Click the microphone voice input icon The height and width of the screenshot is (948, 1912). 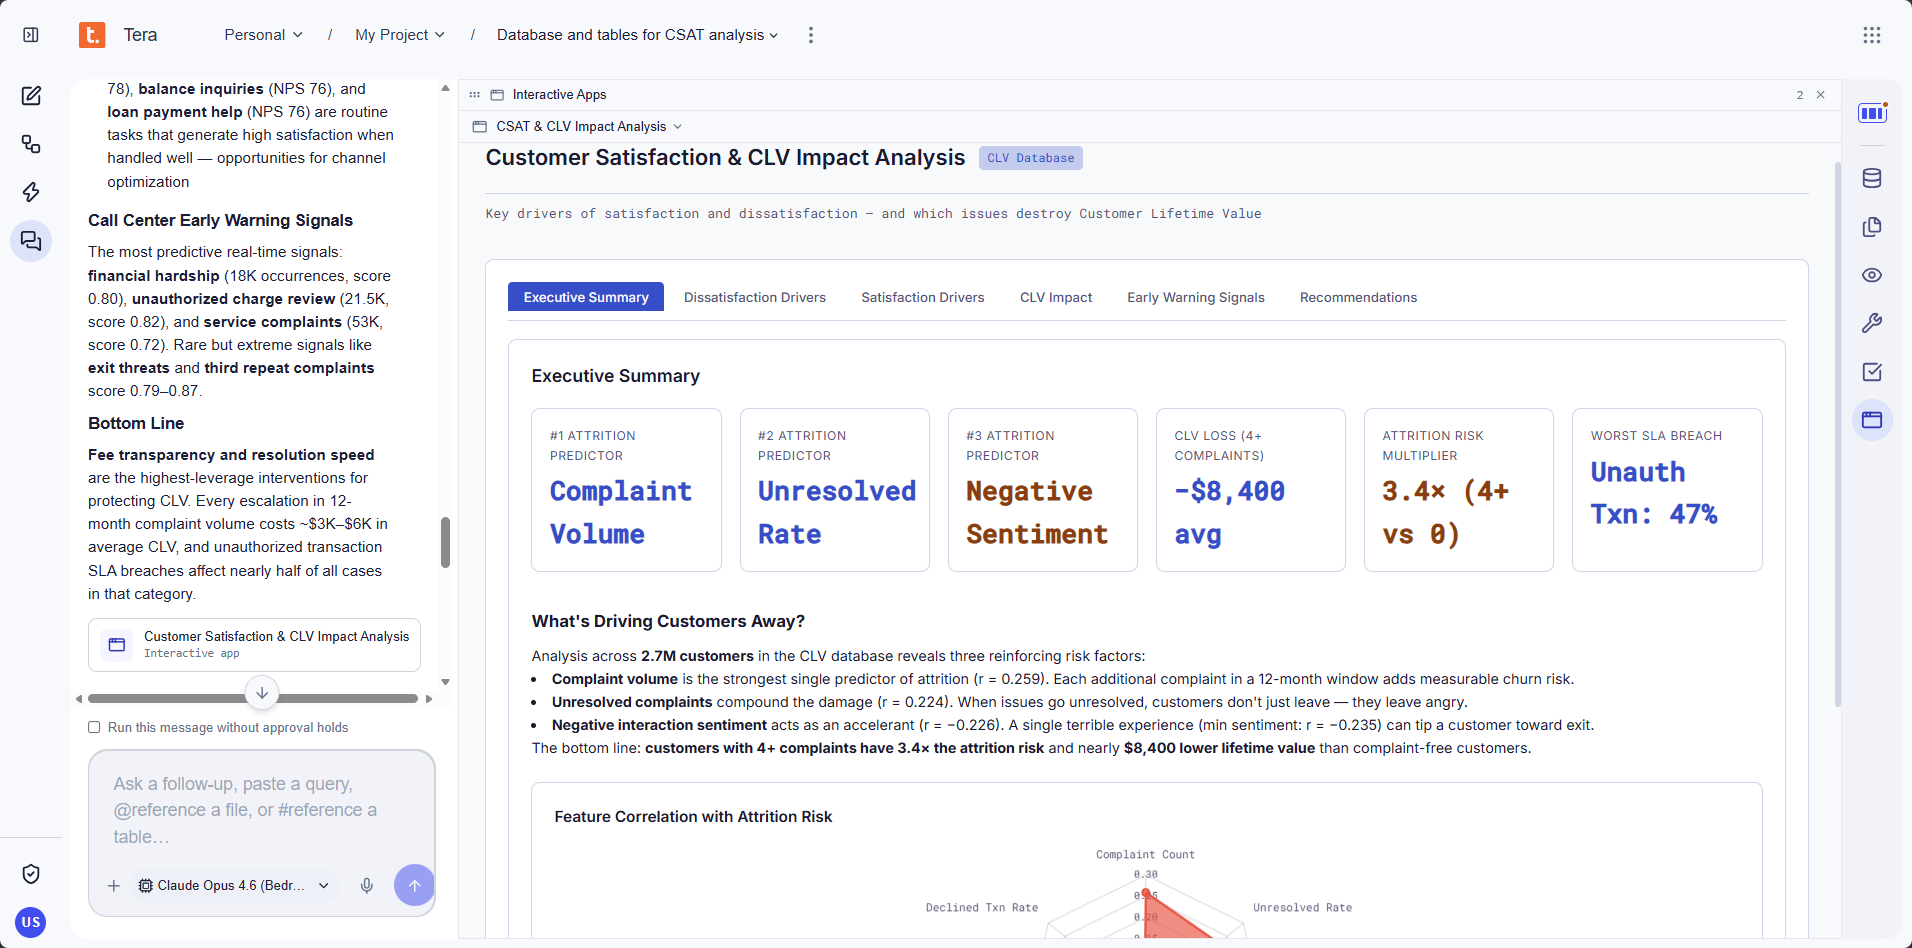[x=367, y=886]
